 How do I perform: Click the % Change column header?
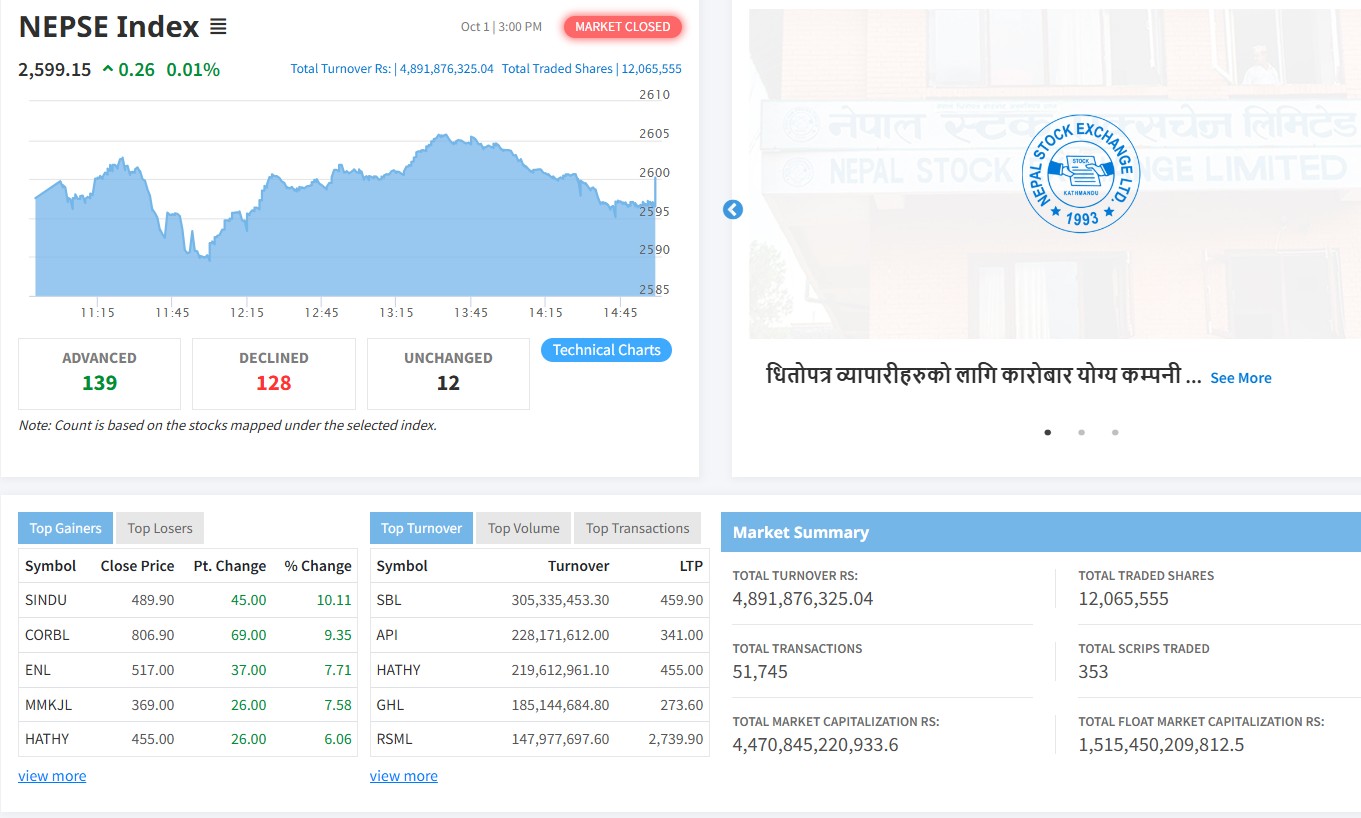click(318, 566)
